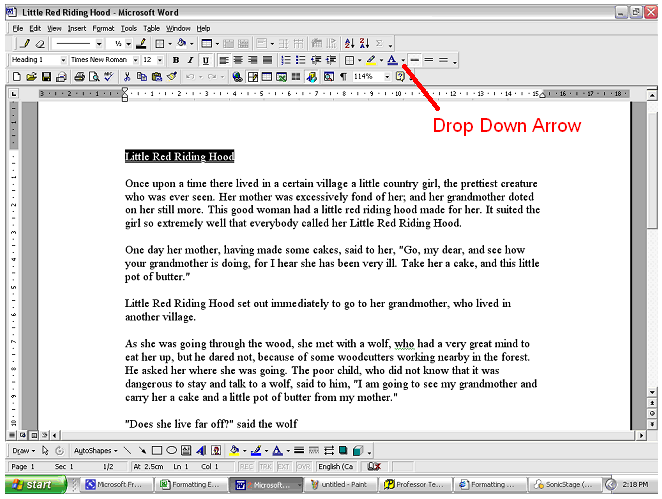Open the Table menu
662x499 pixels.
click(151, 29)
